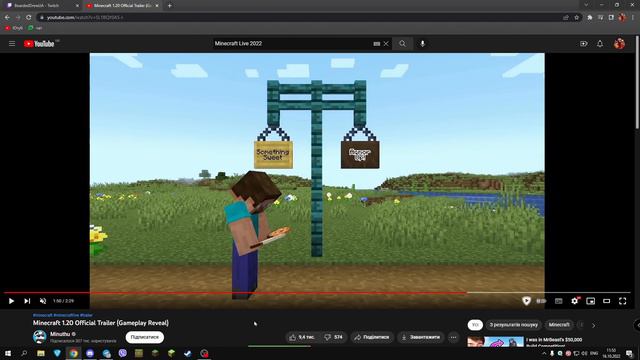The image size is (640, 360).
Task: Open Minuthu channel avatar
Action: click(40, 337)
